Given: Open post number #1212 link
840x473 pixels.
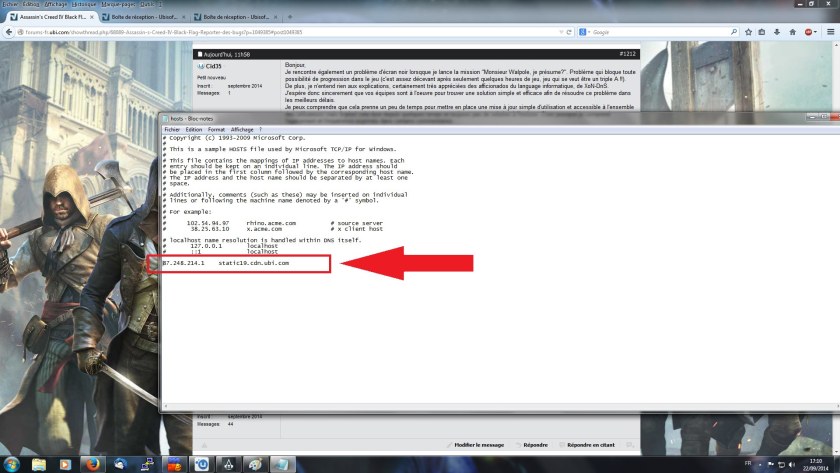Looking at the screenshot, I should tap(627, 54).
